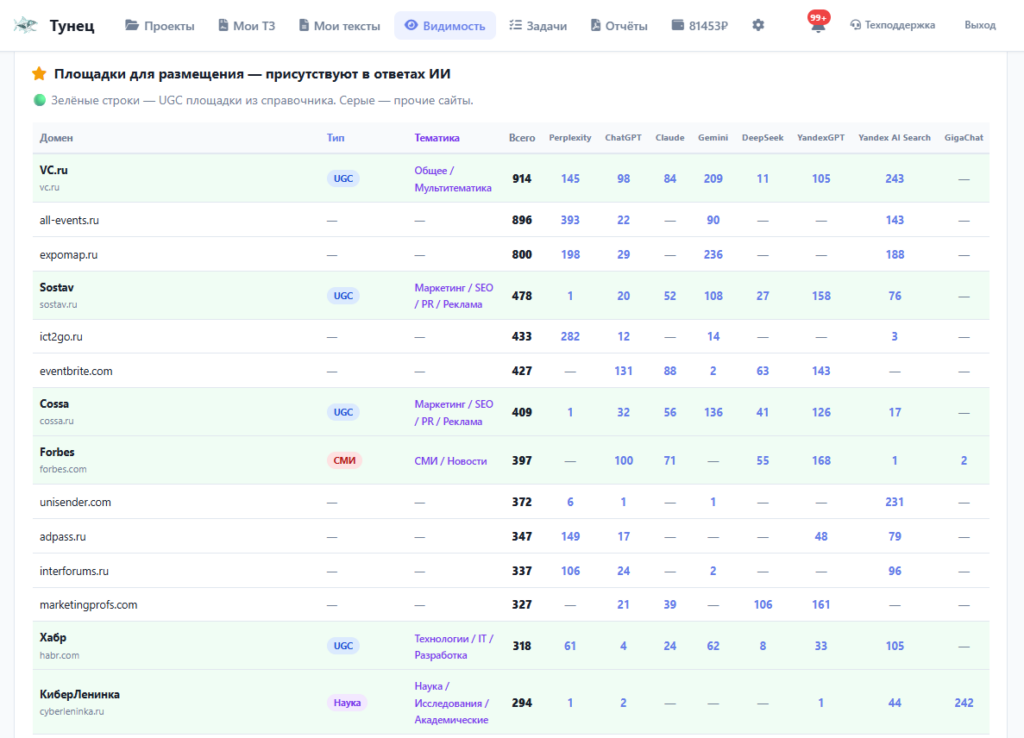Sort by the Всего column header
The image size is (1024, 738).
[522, 138]
